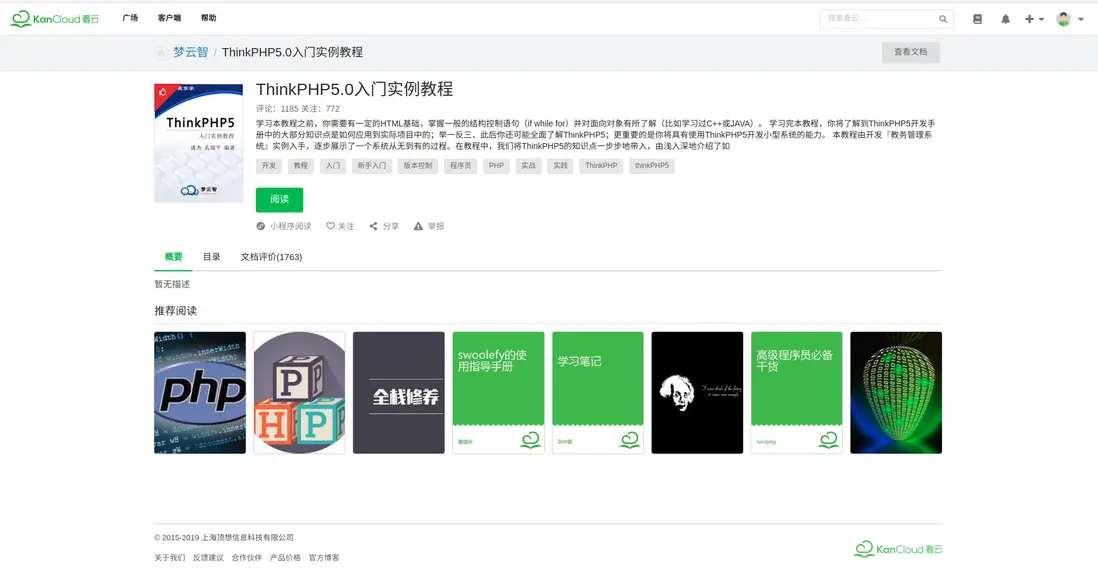Click the 反馈建议 footer link
The height and width of the screenshot is (586, 1098).
[208, 558]
